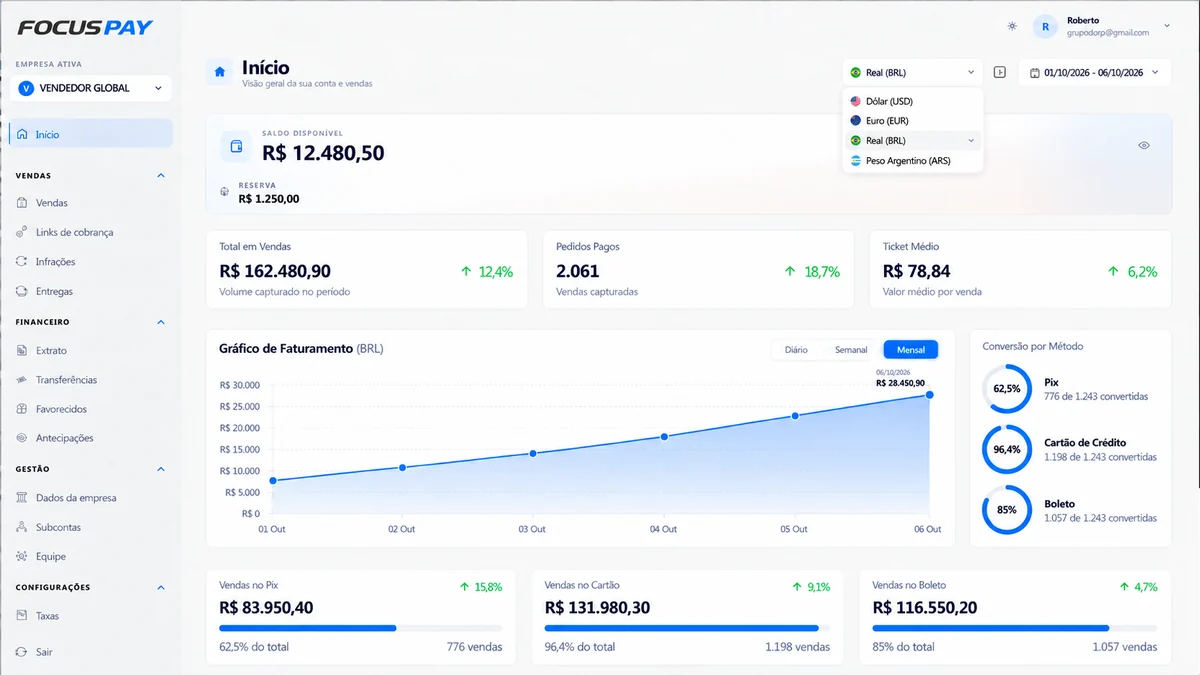Open the date range 01/10/2026 - 06/10/2026 dropdown
Viewport: 1200px width, 675px height.
(1094, 72)
